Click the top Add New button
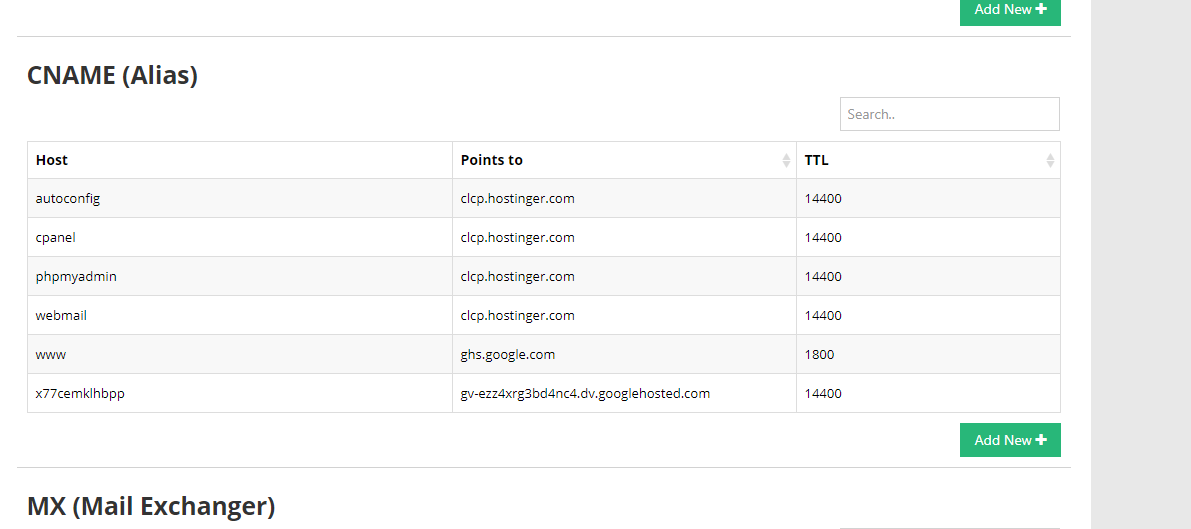This screenshot has width=1191, height=529. point(1009,10)
